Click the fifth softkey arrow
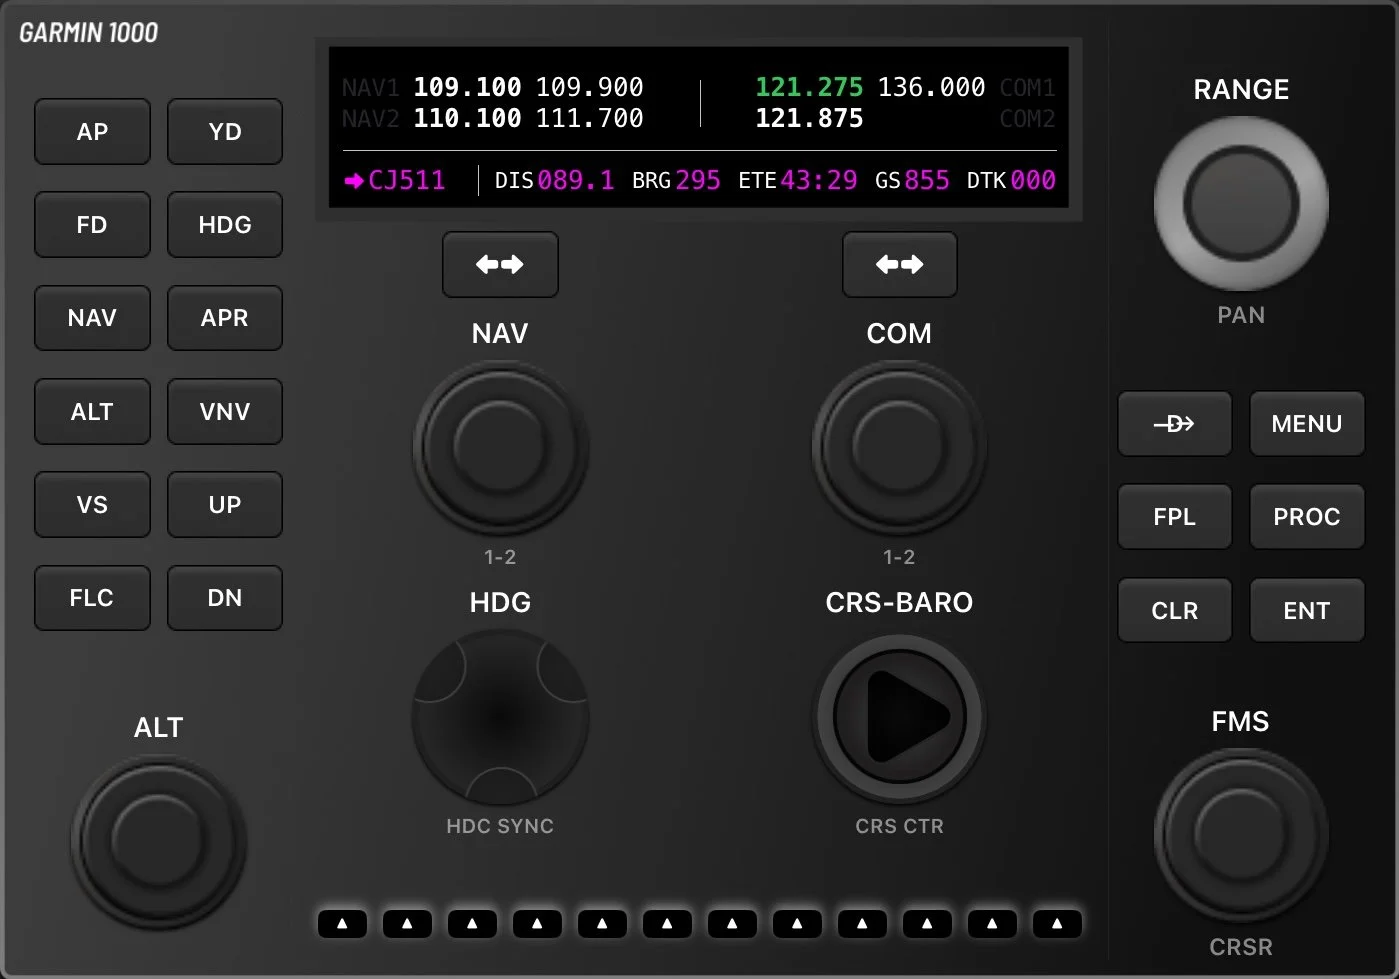Screen dimensions: 1399x979 point(602,924)
